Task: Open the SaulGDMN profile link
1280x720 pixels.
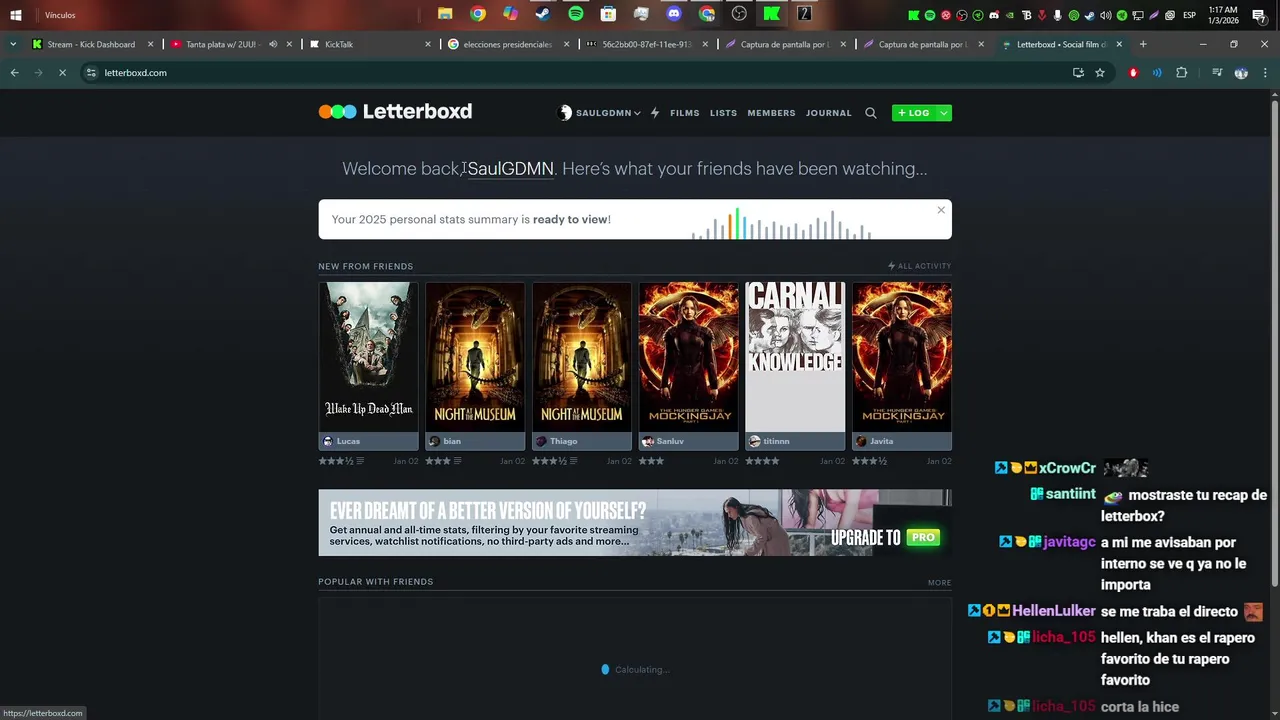Action: click(510, 169)
